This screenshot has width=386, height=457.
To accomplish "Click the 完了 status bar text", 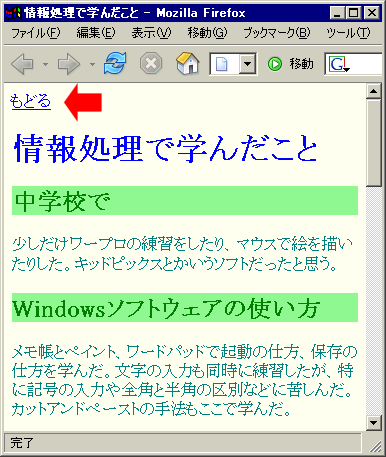I will [x=22, y=443].
